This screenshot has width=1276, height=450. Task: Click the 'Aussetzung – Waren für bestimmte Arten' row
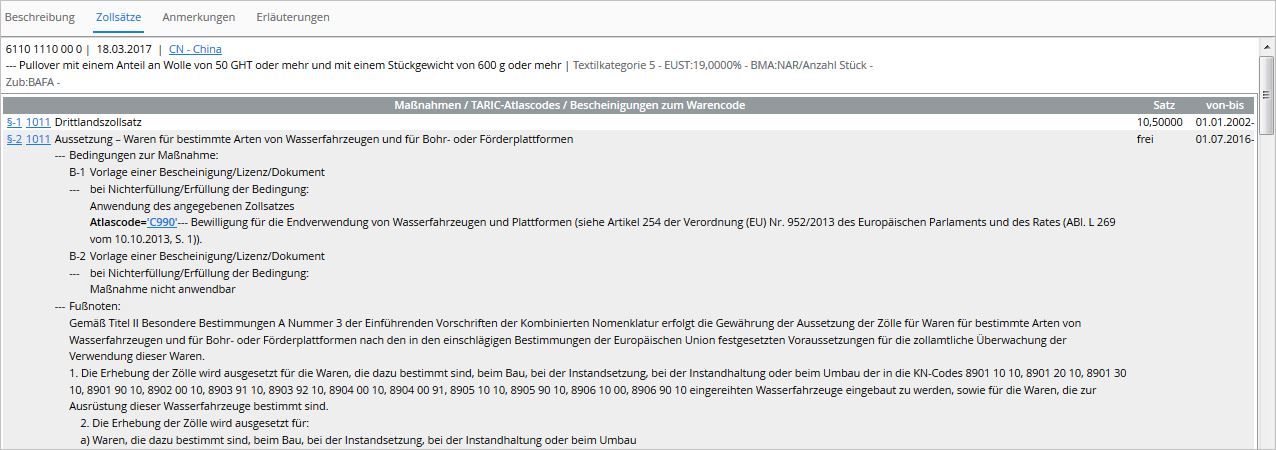coord(314,139)
